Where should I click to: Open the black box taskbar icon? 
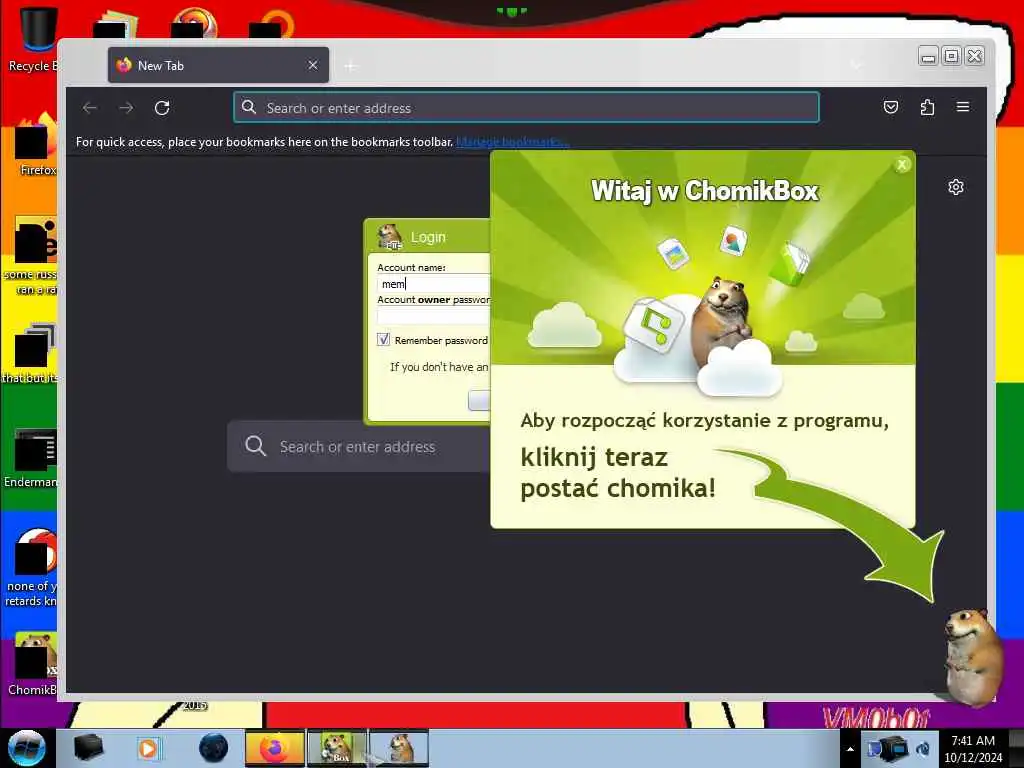pyautogui.click(x=88, y=748)
